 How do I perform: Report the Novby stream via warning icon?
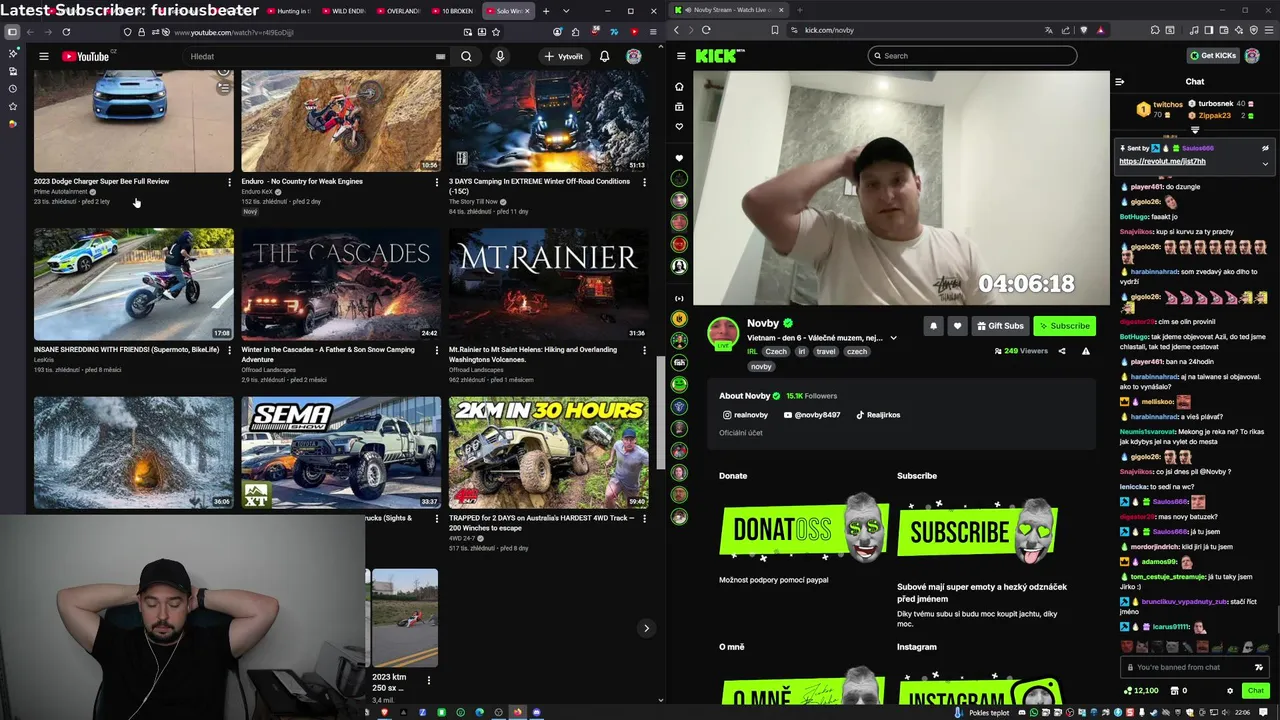click(x=1086, y=351)
